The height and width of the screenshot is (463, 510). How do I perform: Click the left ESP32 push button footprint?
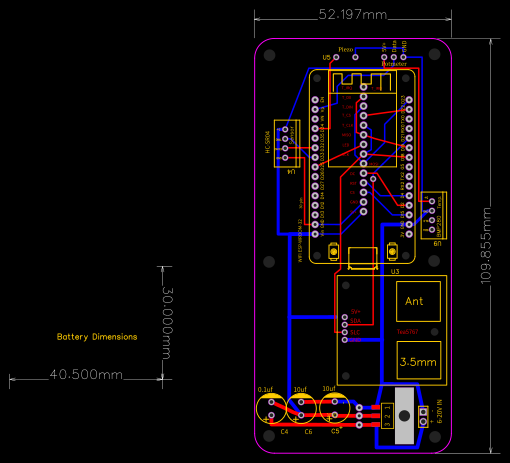point(333,251)
